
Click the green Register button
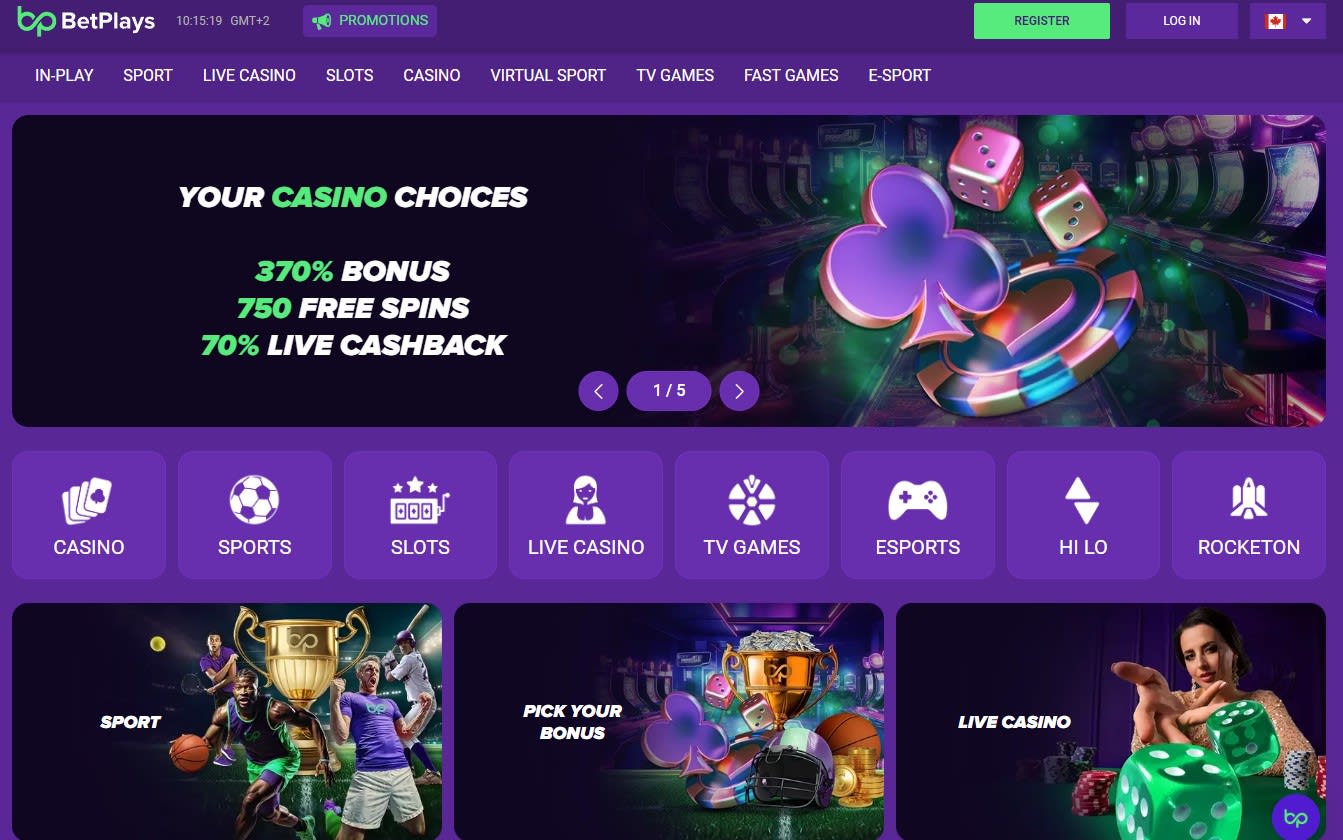pos(1042,21)
